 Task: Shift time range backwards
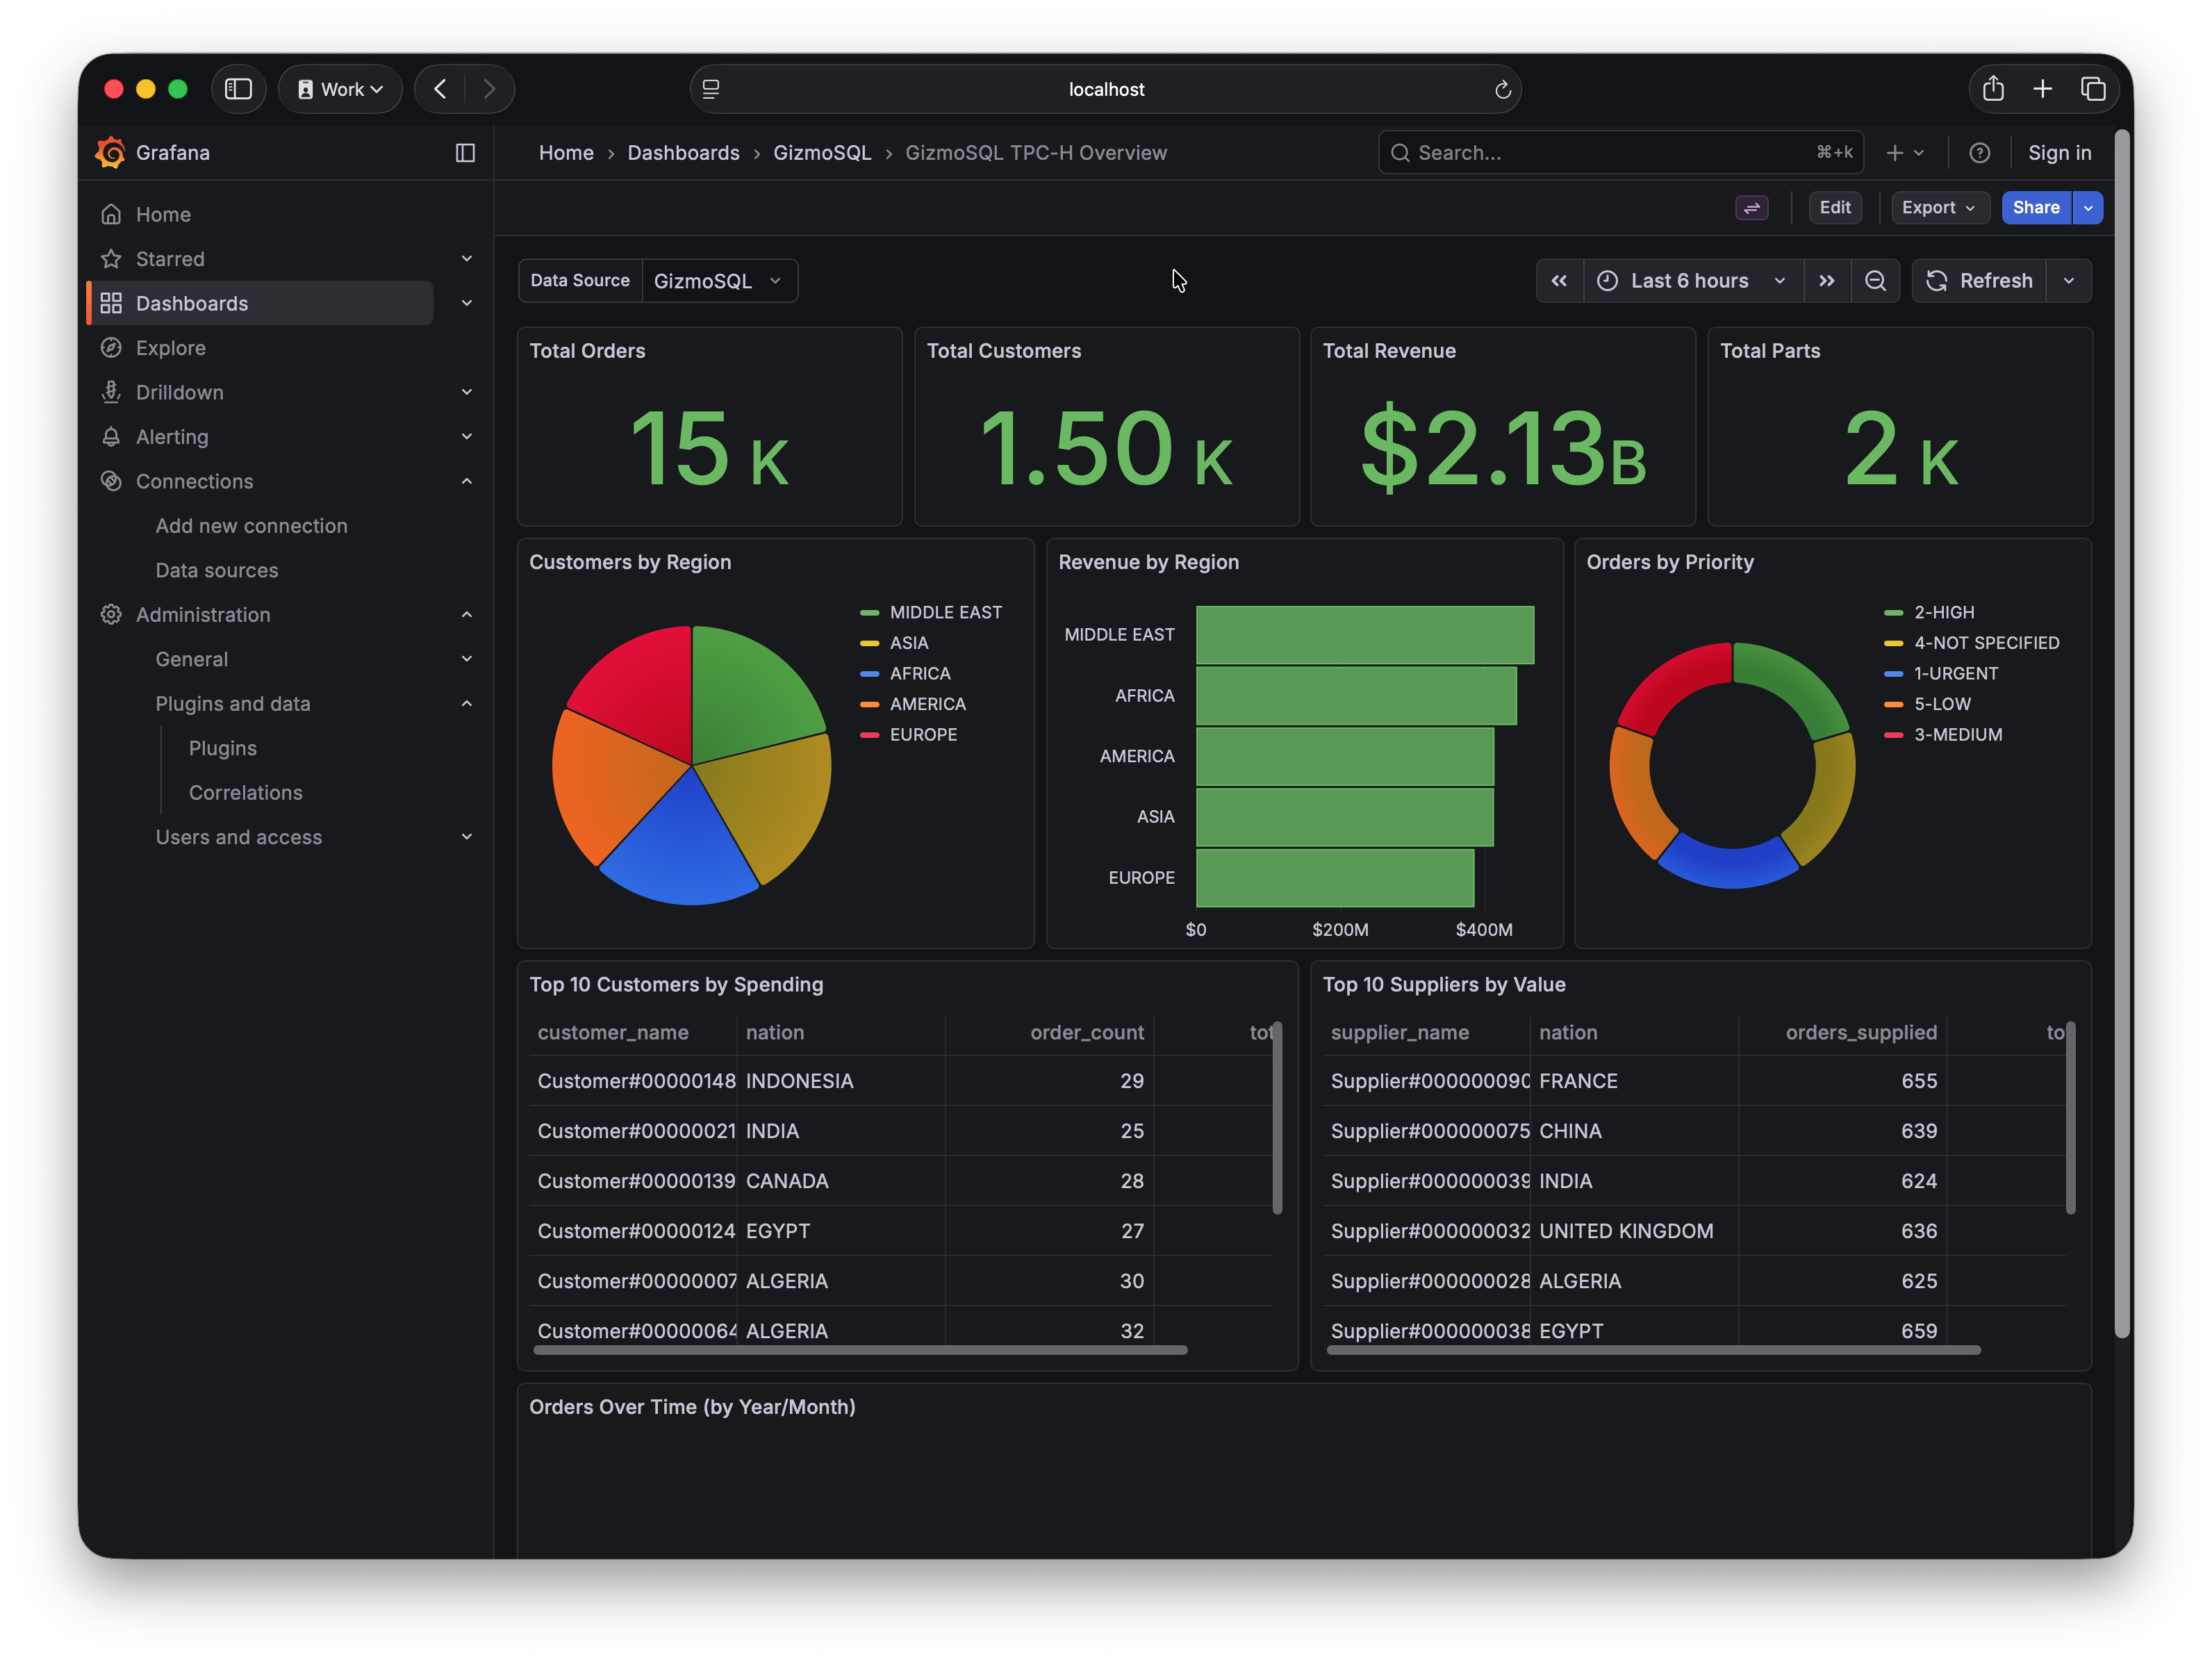point(1559,281)
